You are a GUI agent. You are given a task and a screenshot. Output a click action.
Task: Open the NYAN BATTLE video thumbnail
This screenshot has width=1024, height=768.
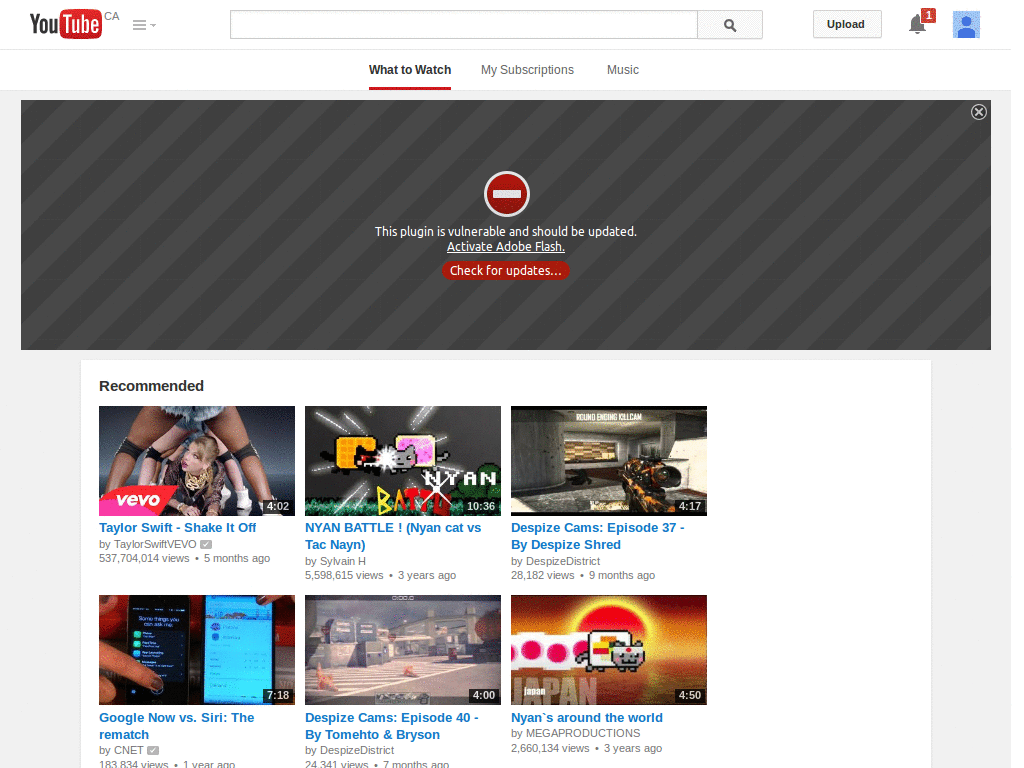pos(403,461)
